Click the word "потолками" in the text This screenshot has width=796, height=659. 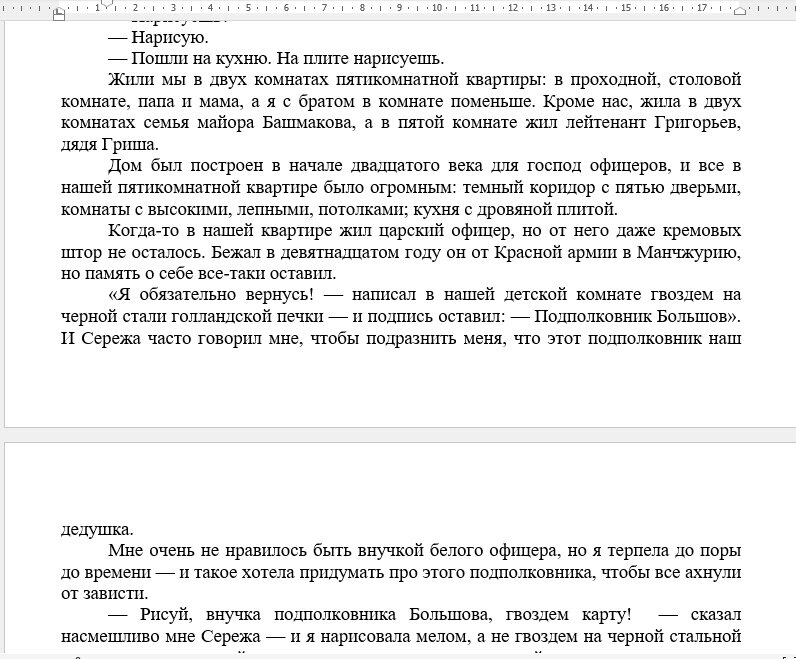(x=361, y=210)
